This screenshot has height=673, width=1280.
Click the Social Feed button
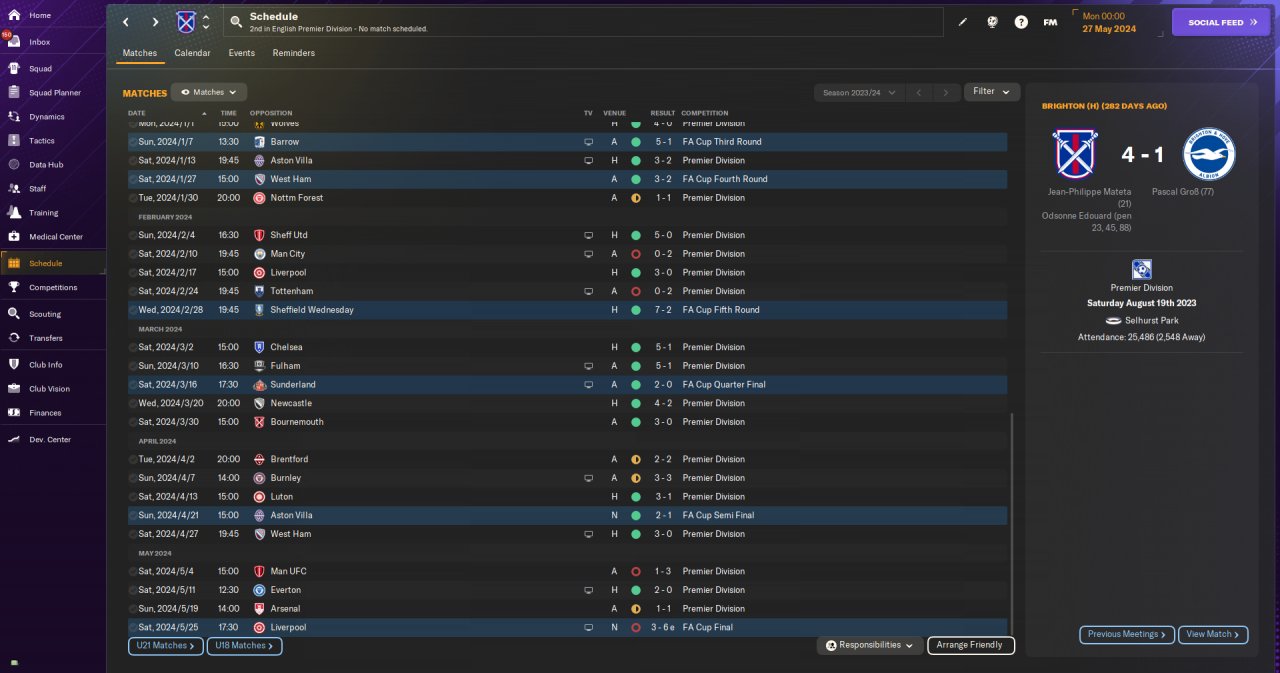(x=1221, y=22)
